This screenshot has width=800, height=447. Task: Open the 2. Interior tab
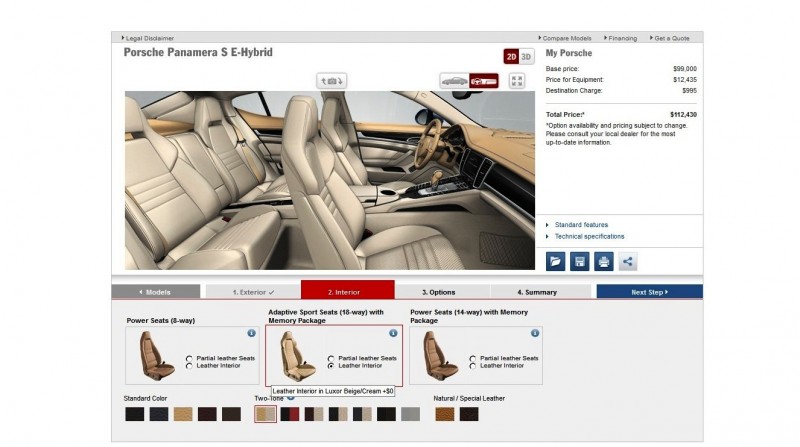[347, 289]
